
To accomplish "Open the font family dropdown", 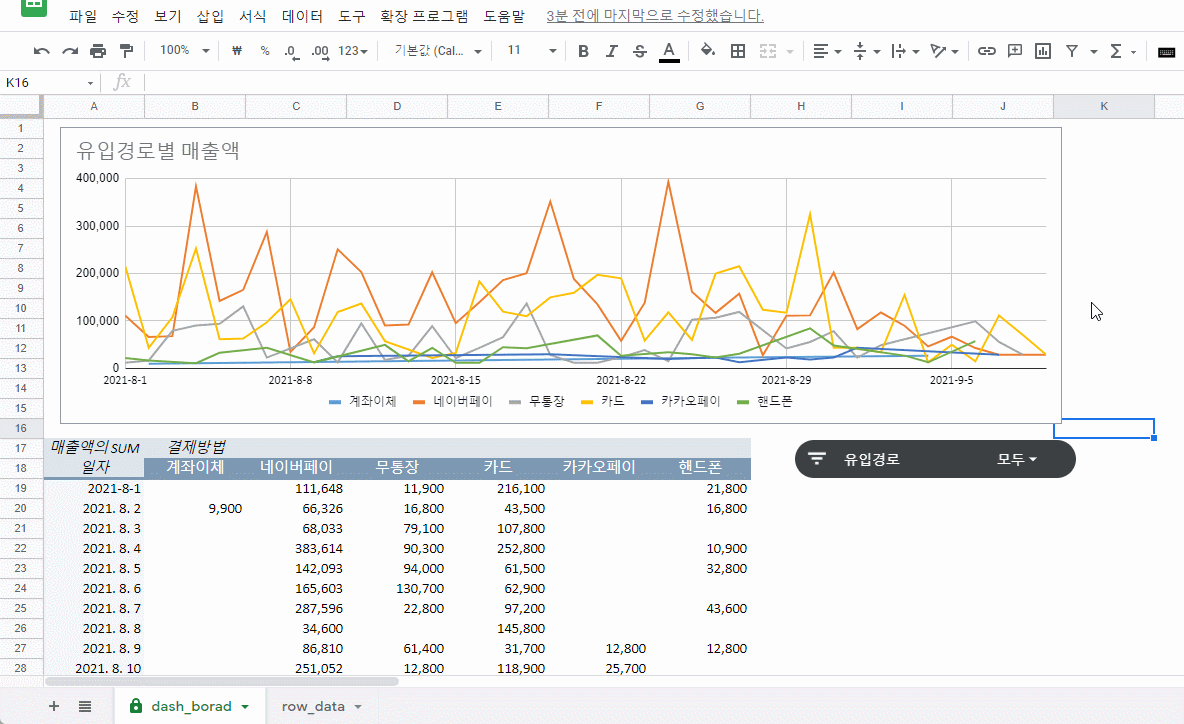I will 438,51.
